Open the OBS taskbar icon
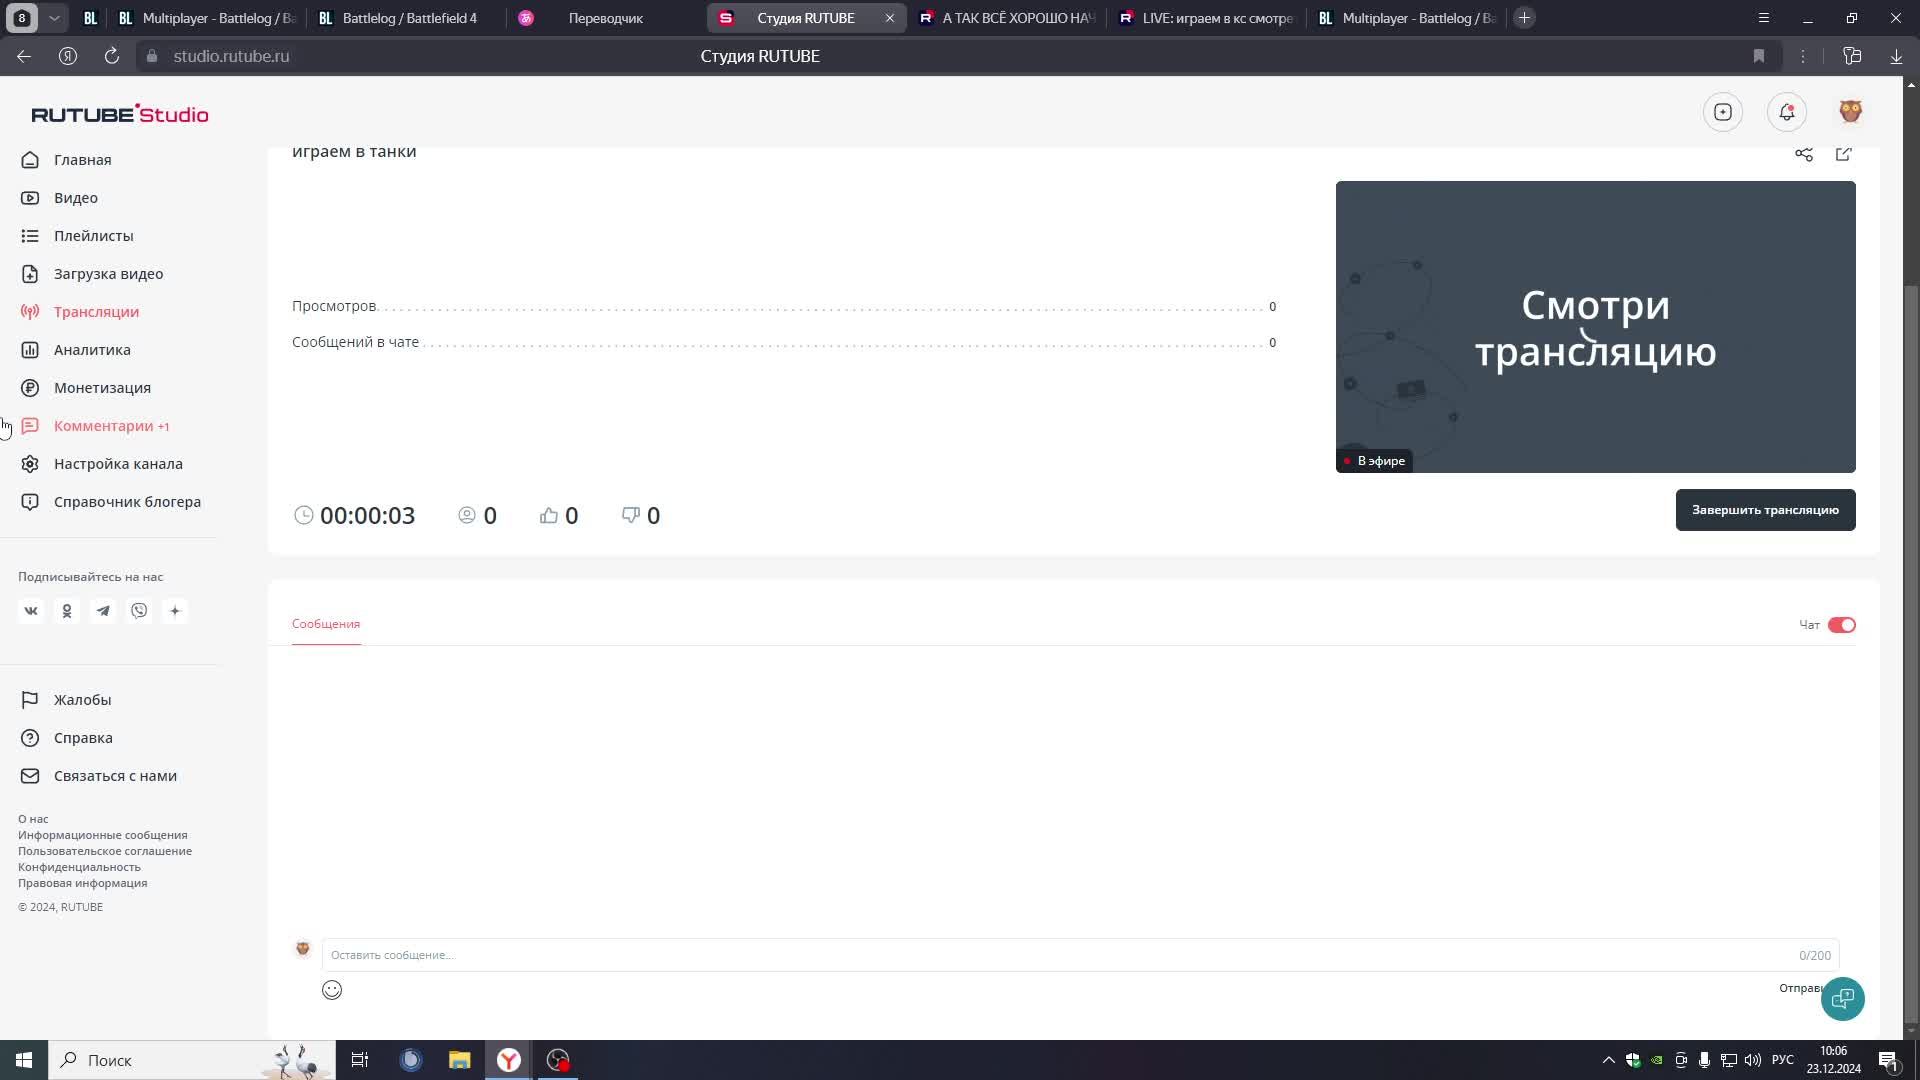The image size is (1920, 1080). coord(558,1060)
